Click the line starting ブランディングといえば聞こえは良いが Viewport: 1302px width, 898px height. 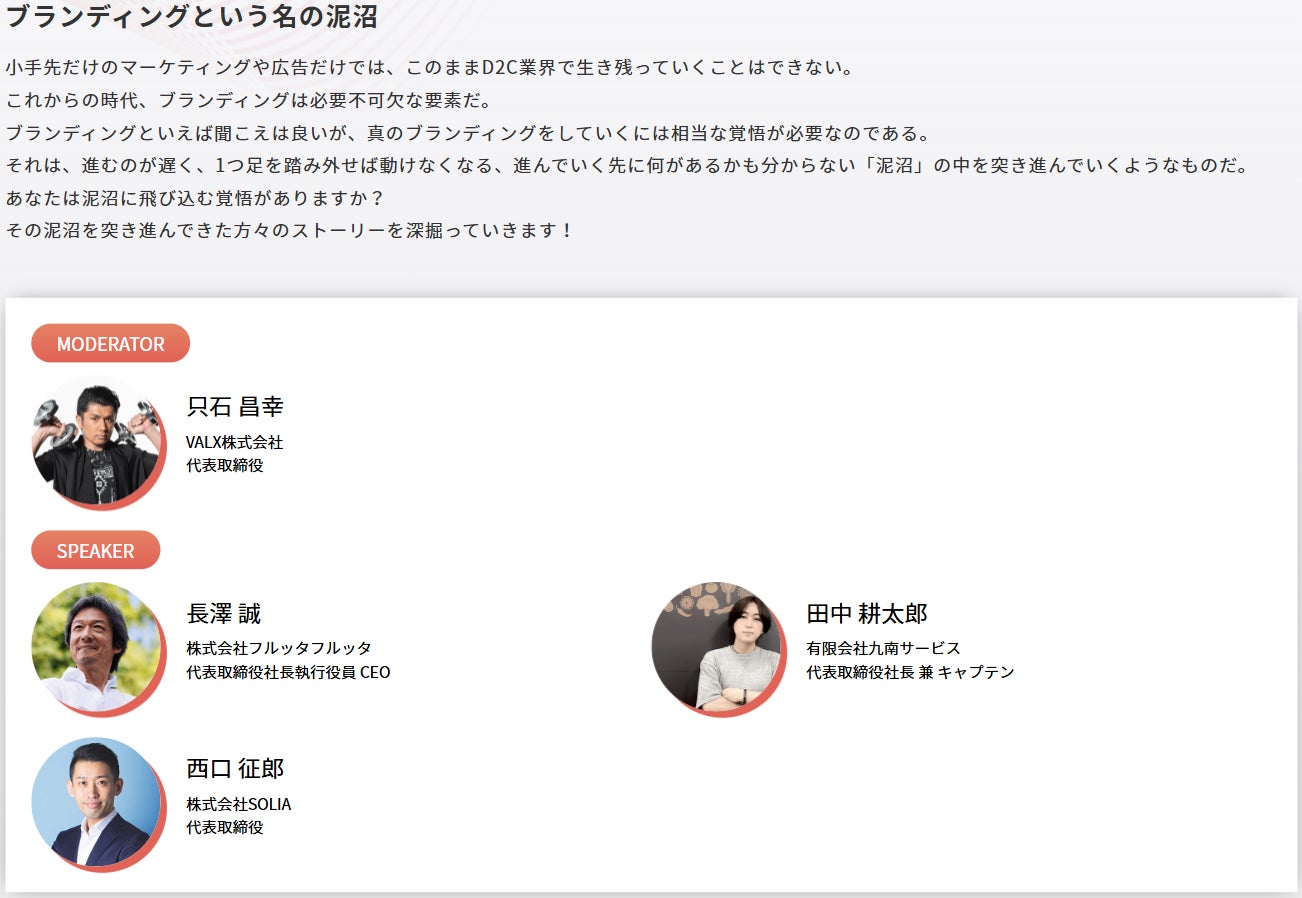point(468,133)
